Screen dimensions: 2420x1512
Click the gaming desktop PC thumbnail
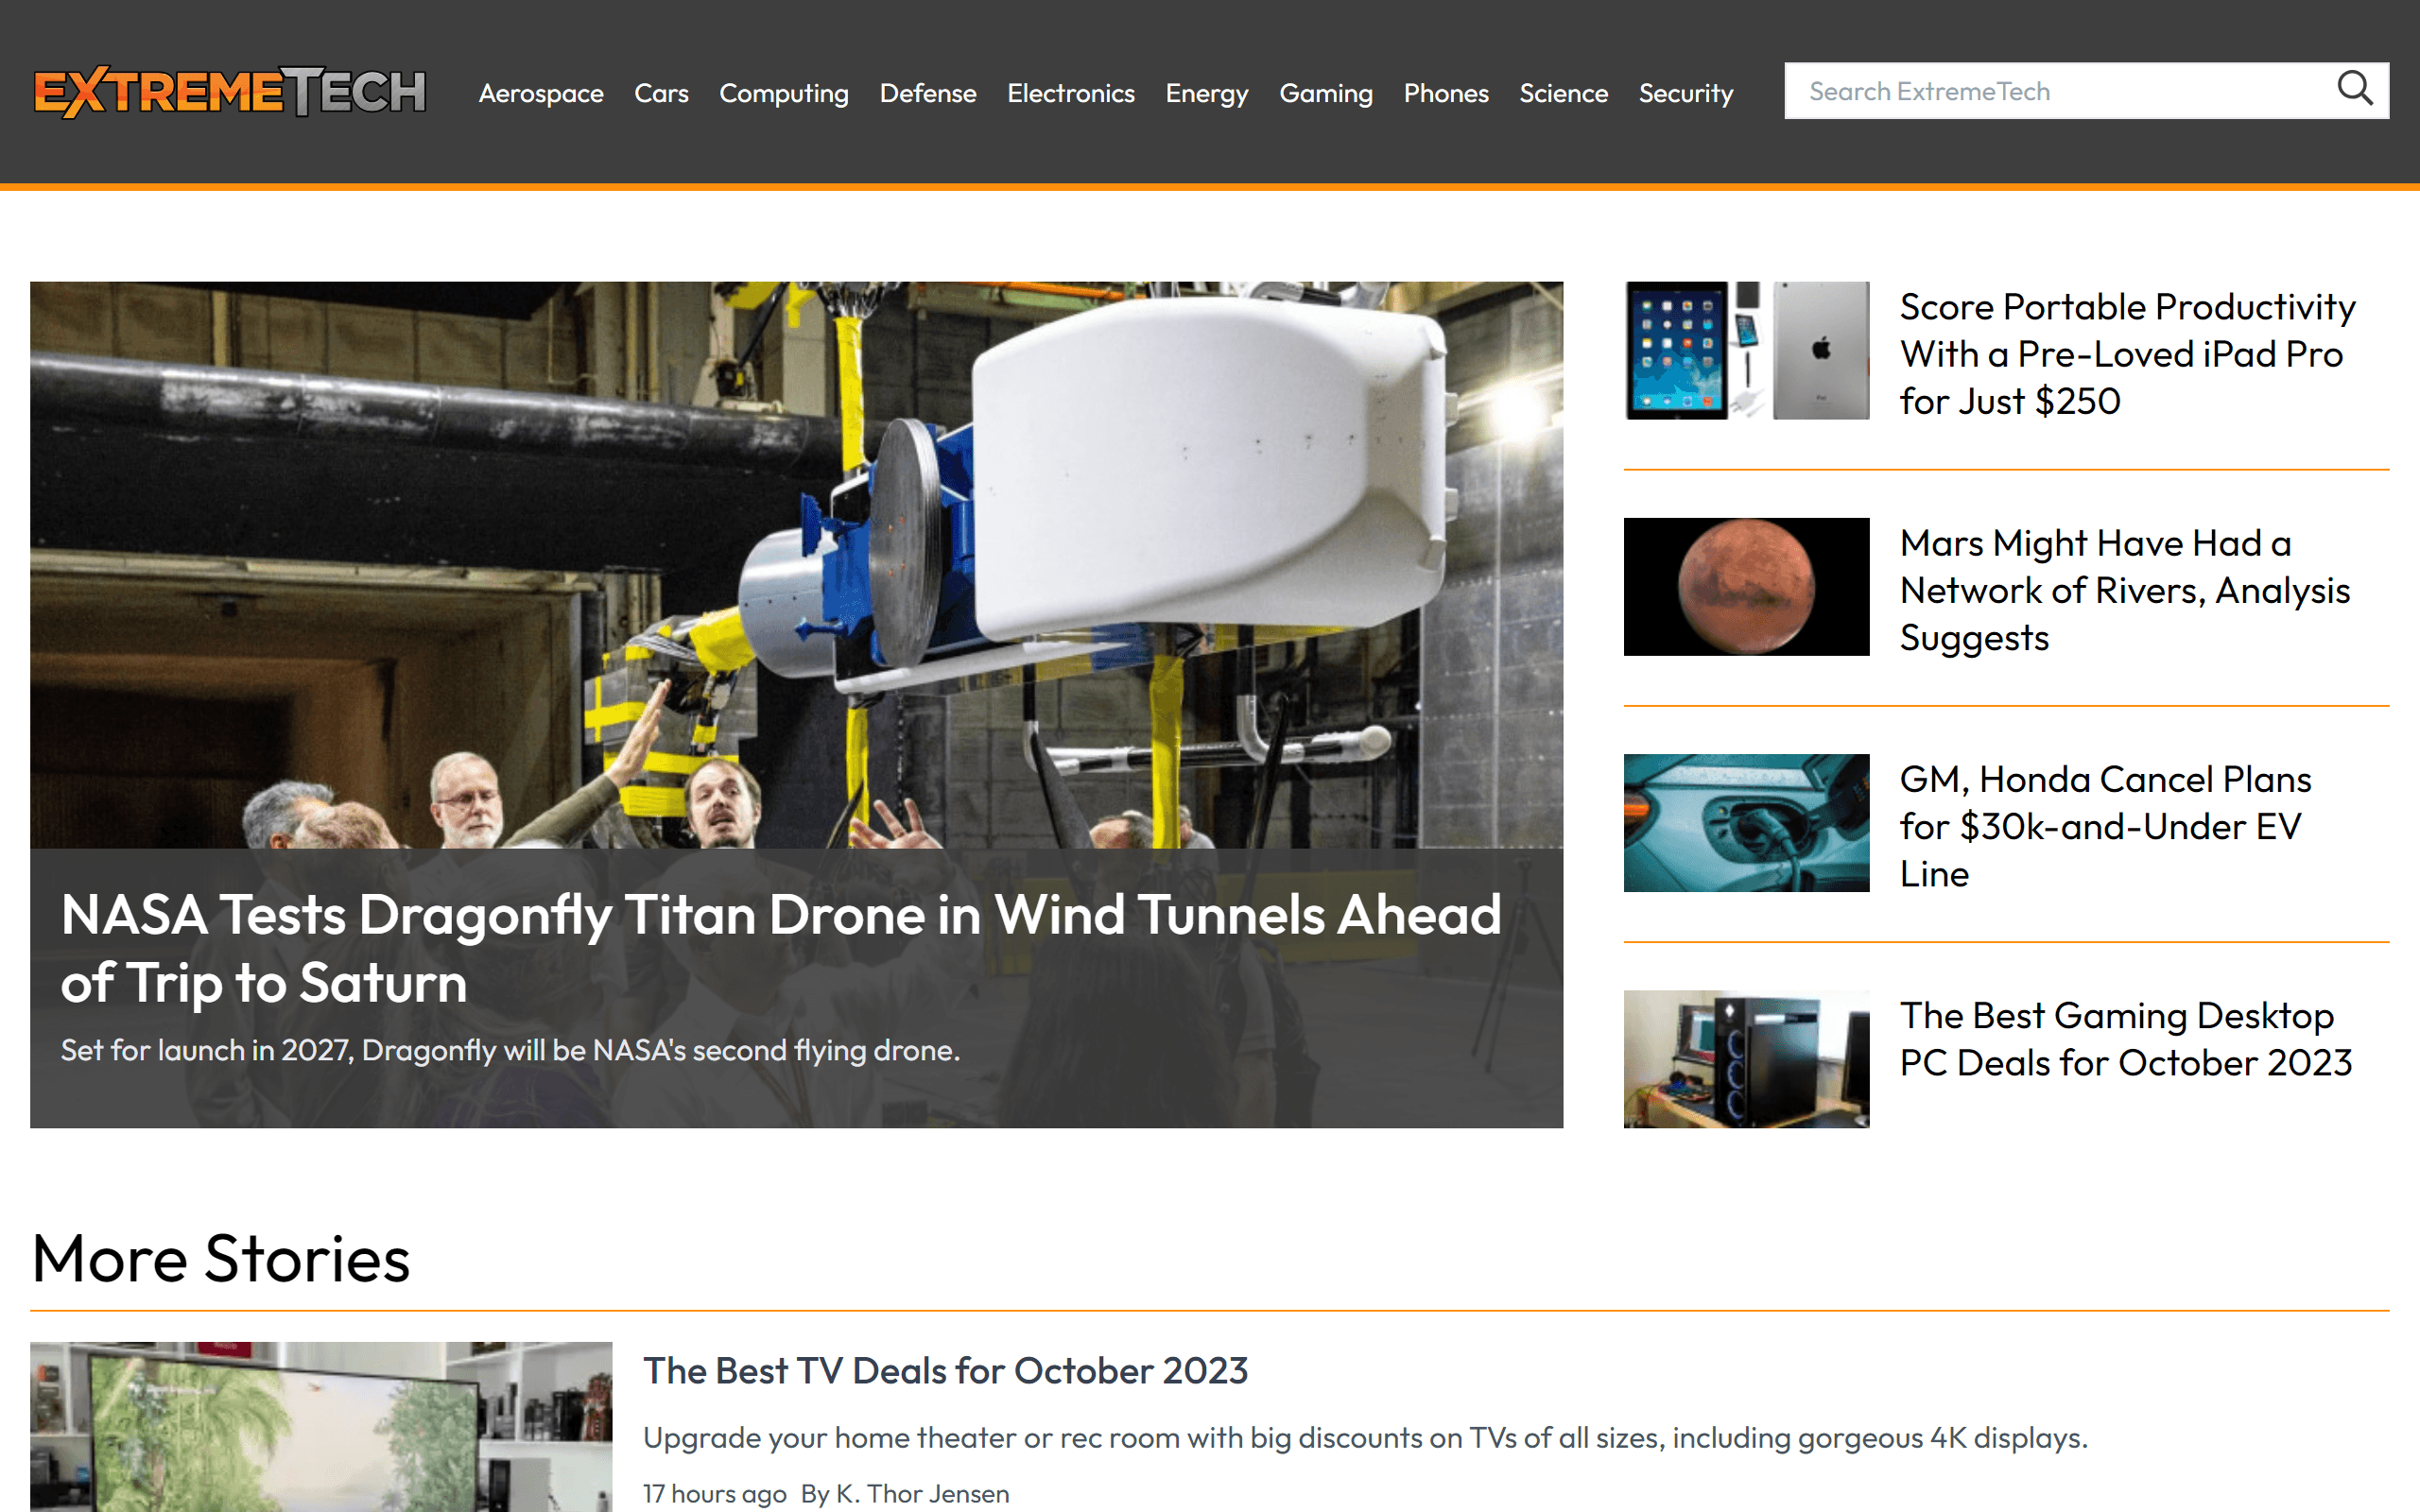(1746, 1059)
